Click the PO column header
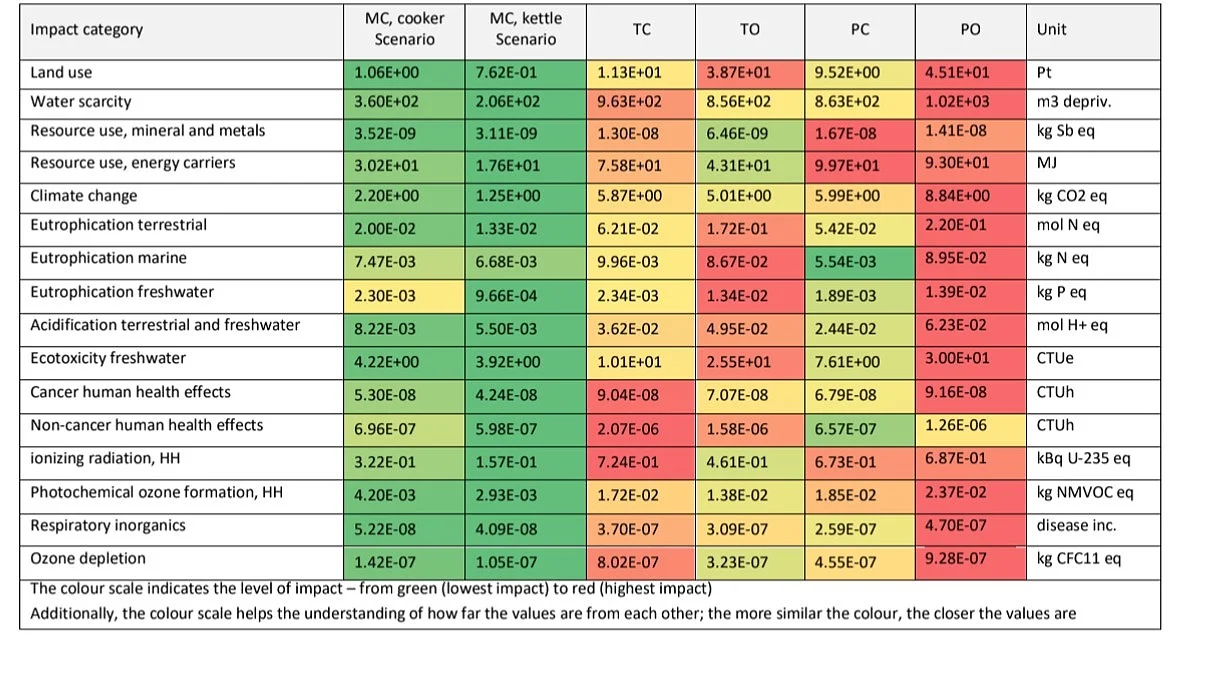Viewport: 1205px width, 676px height. 970,30
